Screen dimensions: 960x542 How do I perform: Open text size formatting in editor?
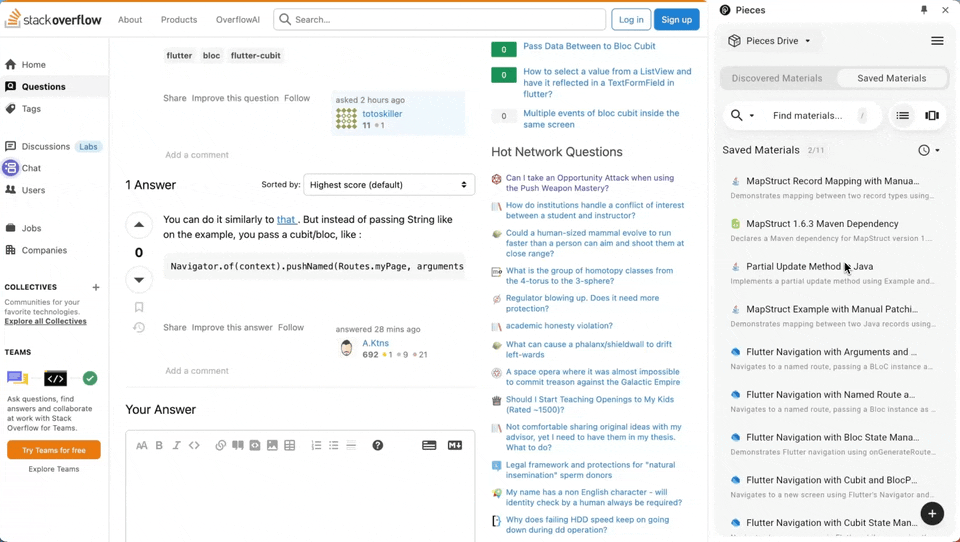(141, 445)
